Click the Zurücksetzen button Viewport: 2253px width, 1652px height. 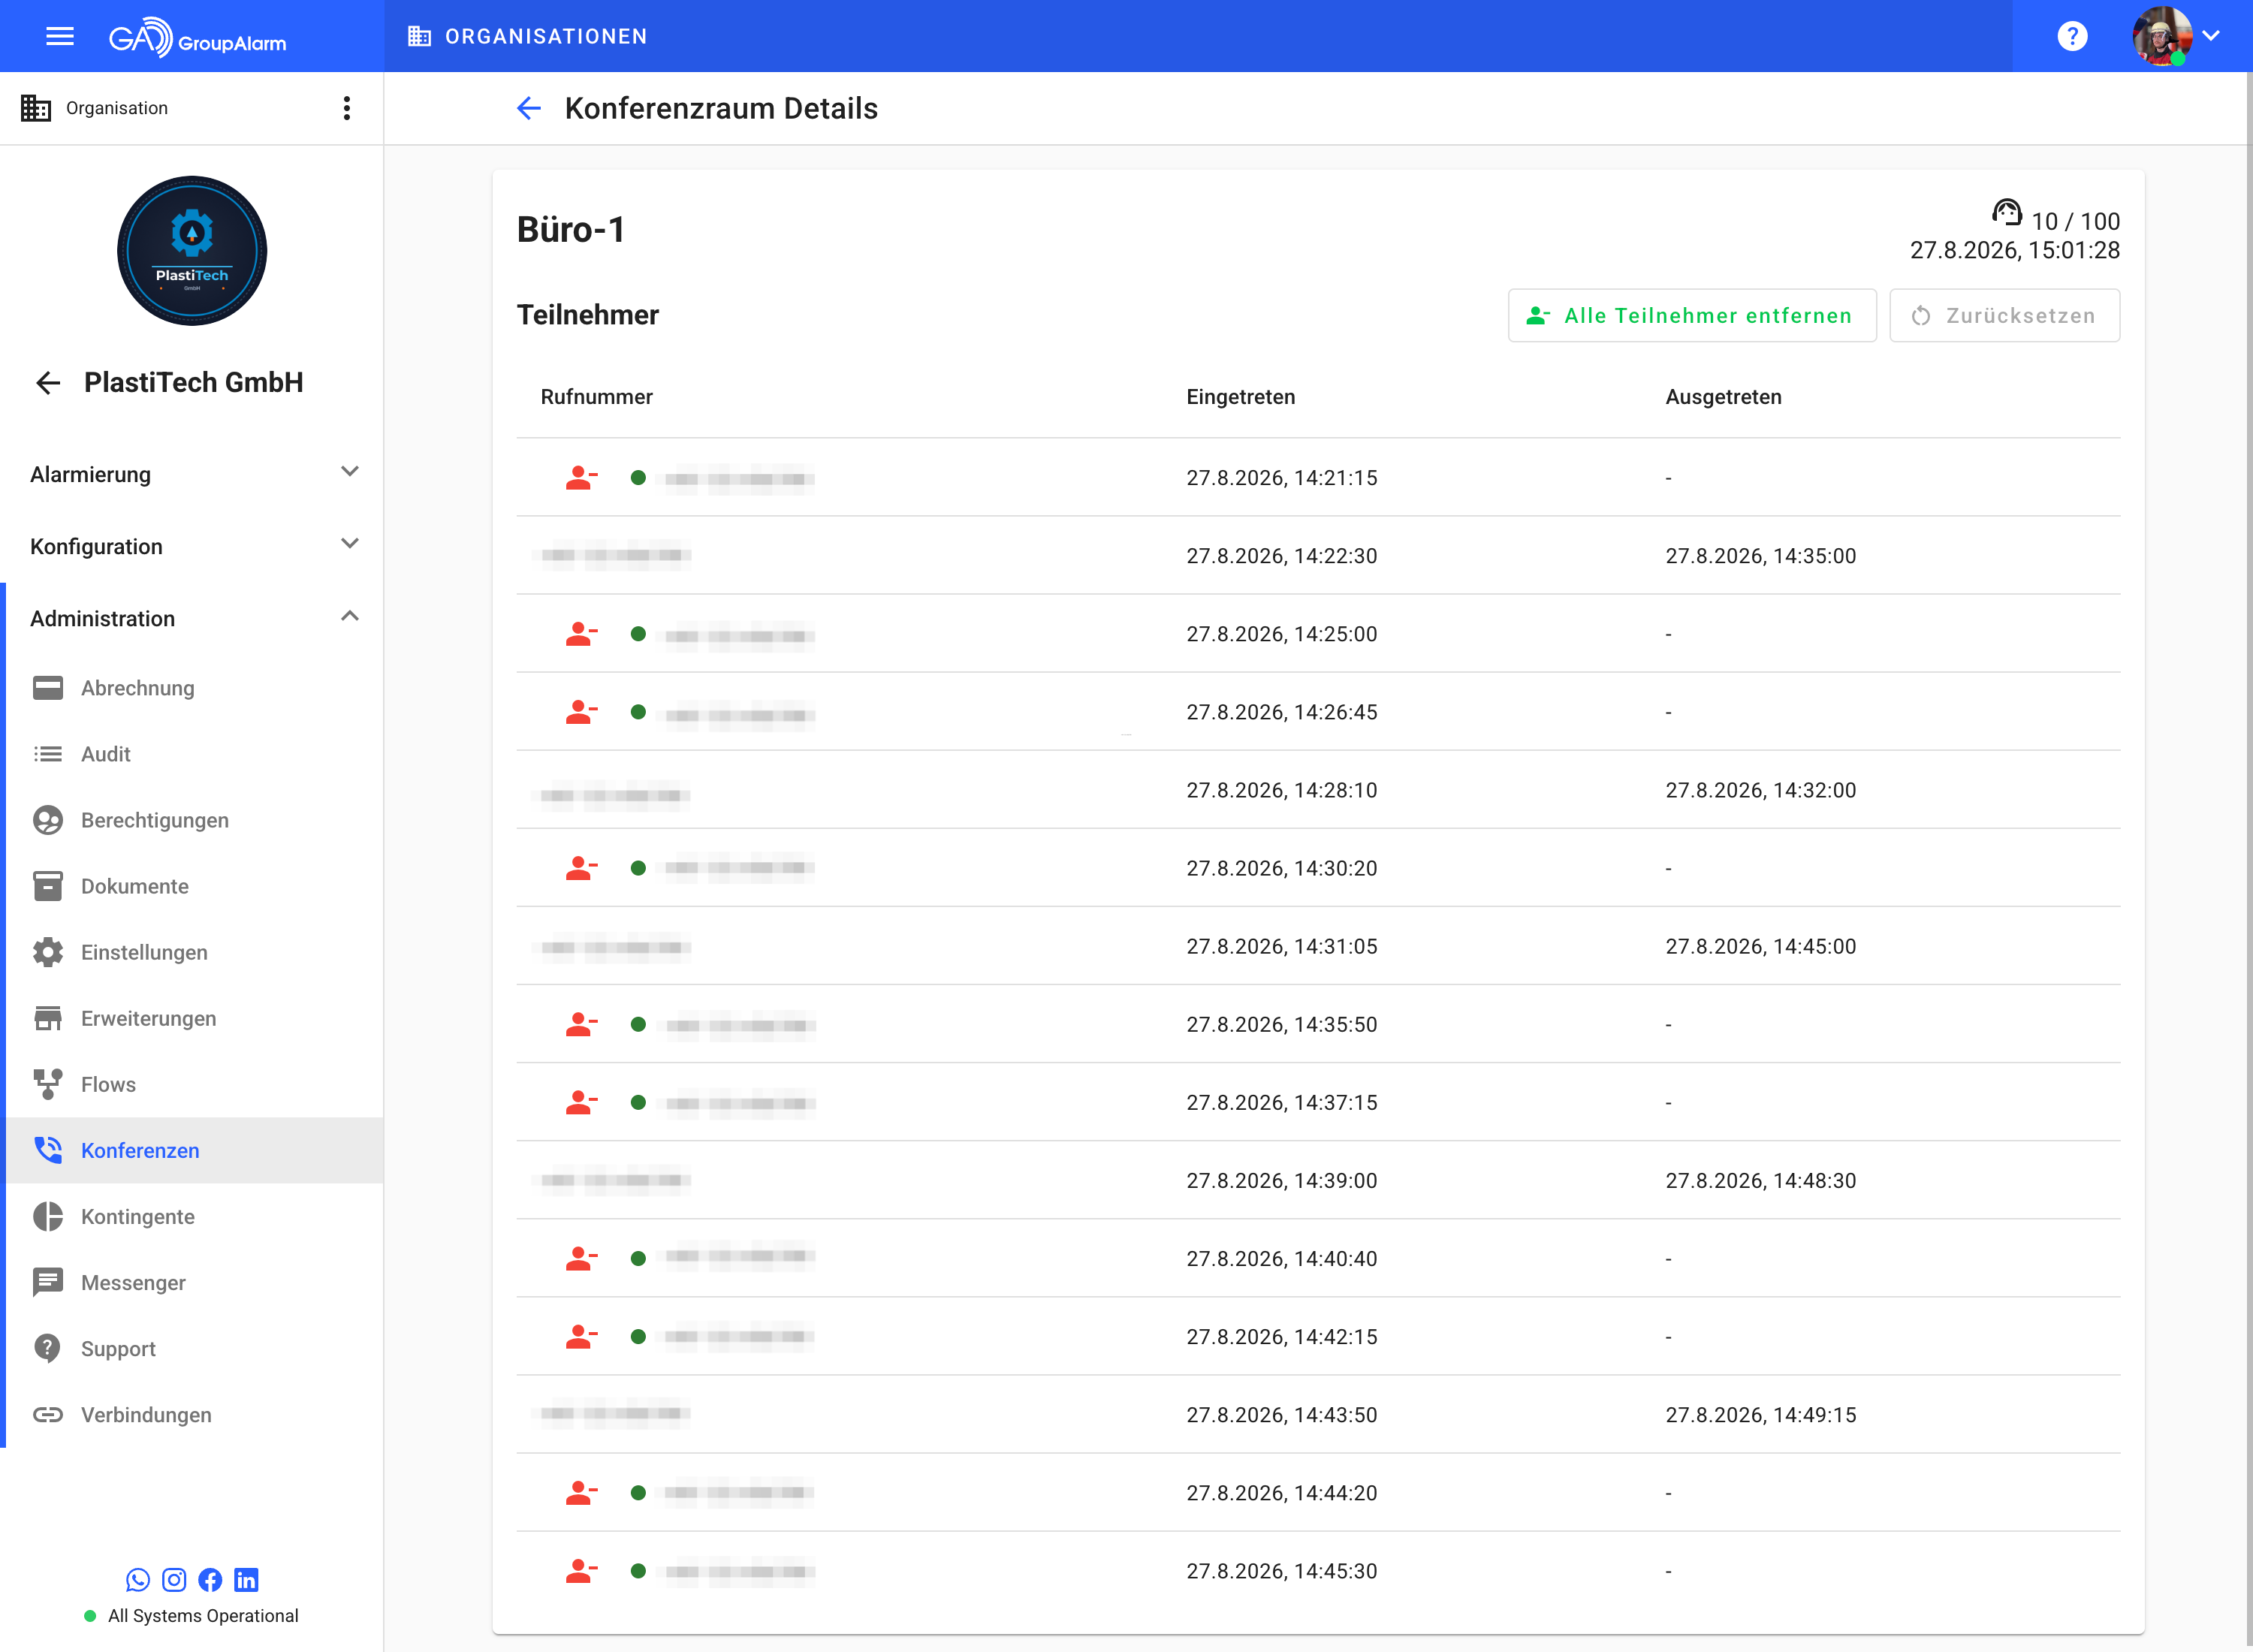(x=2003, y=315)
